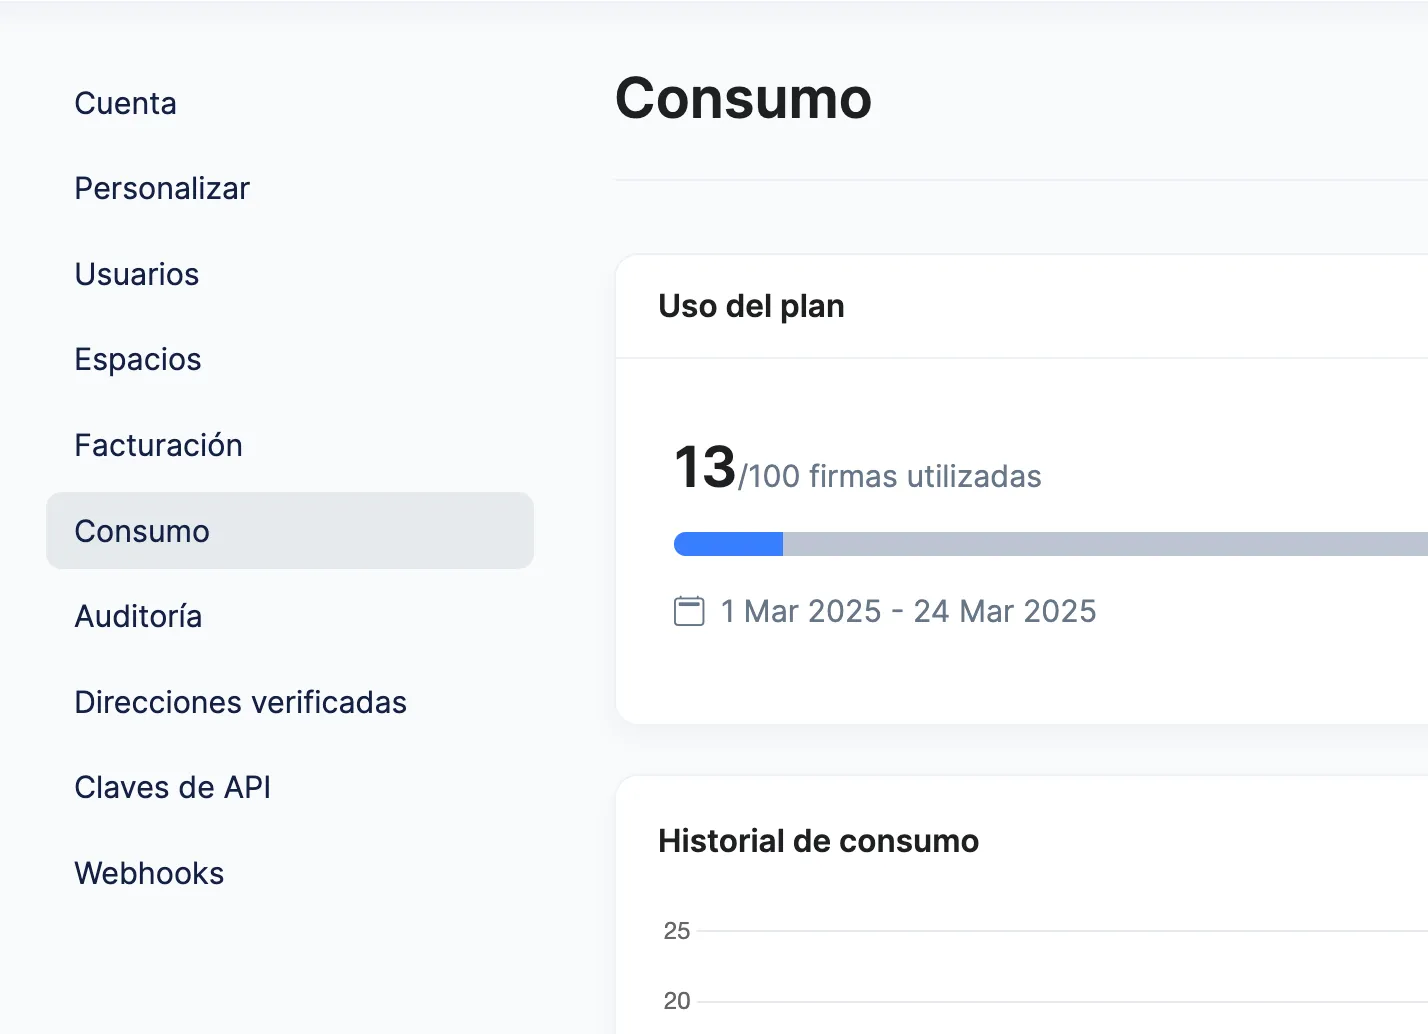This screenshot has width=1428, height=1034.
Task: Click the calendar icon beside the date range
Action: tap(689, 611)
